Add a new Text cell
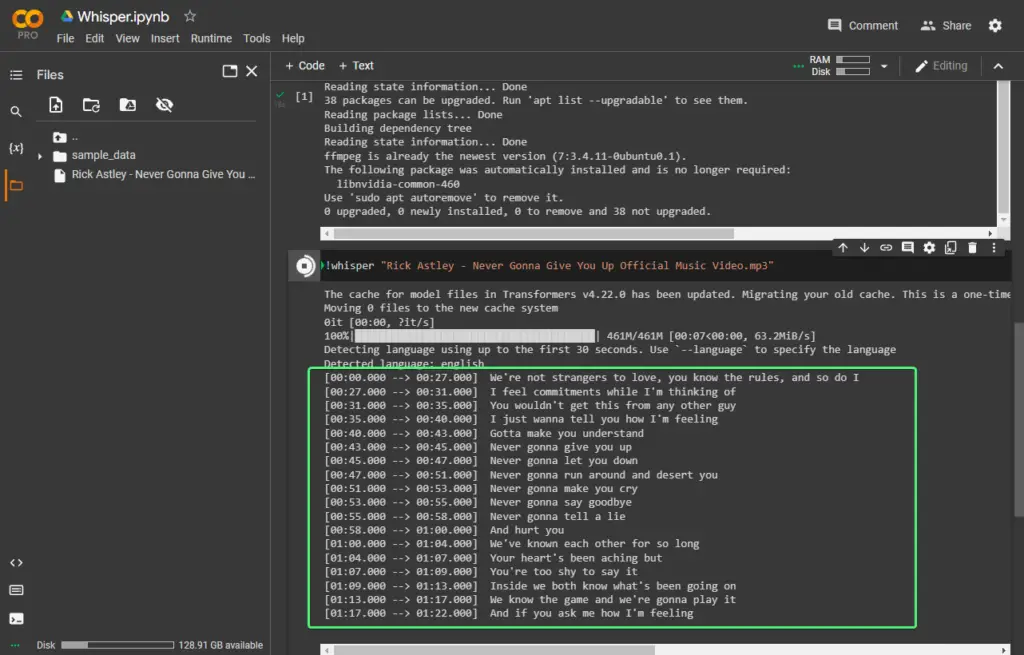 [357, 65]
